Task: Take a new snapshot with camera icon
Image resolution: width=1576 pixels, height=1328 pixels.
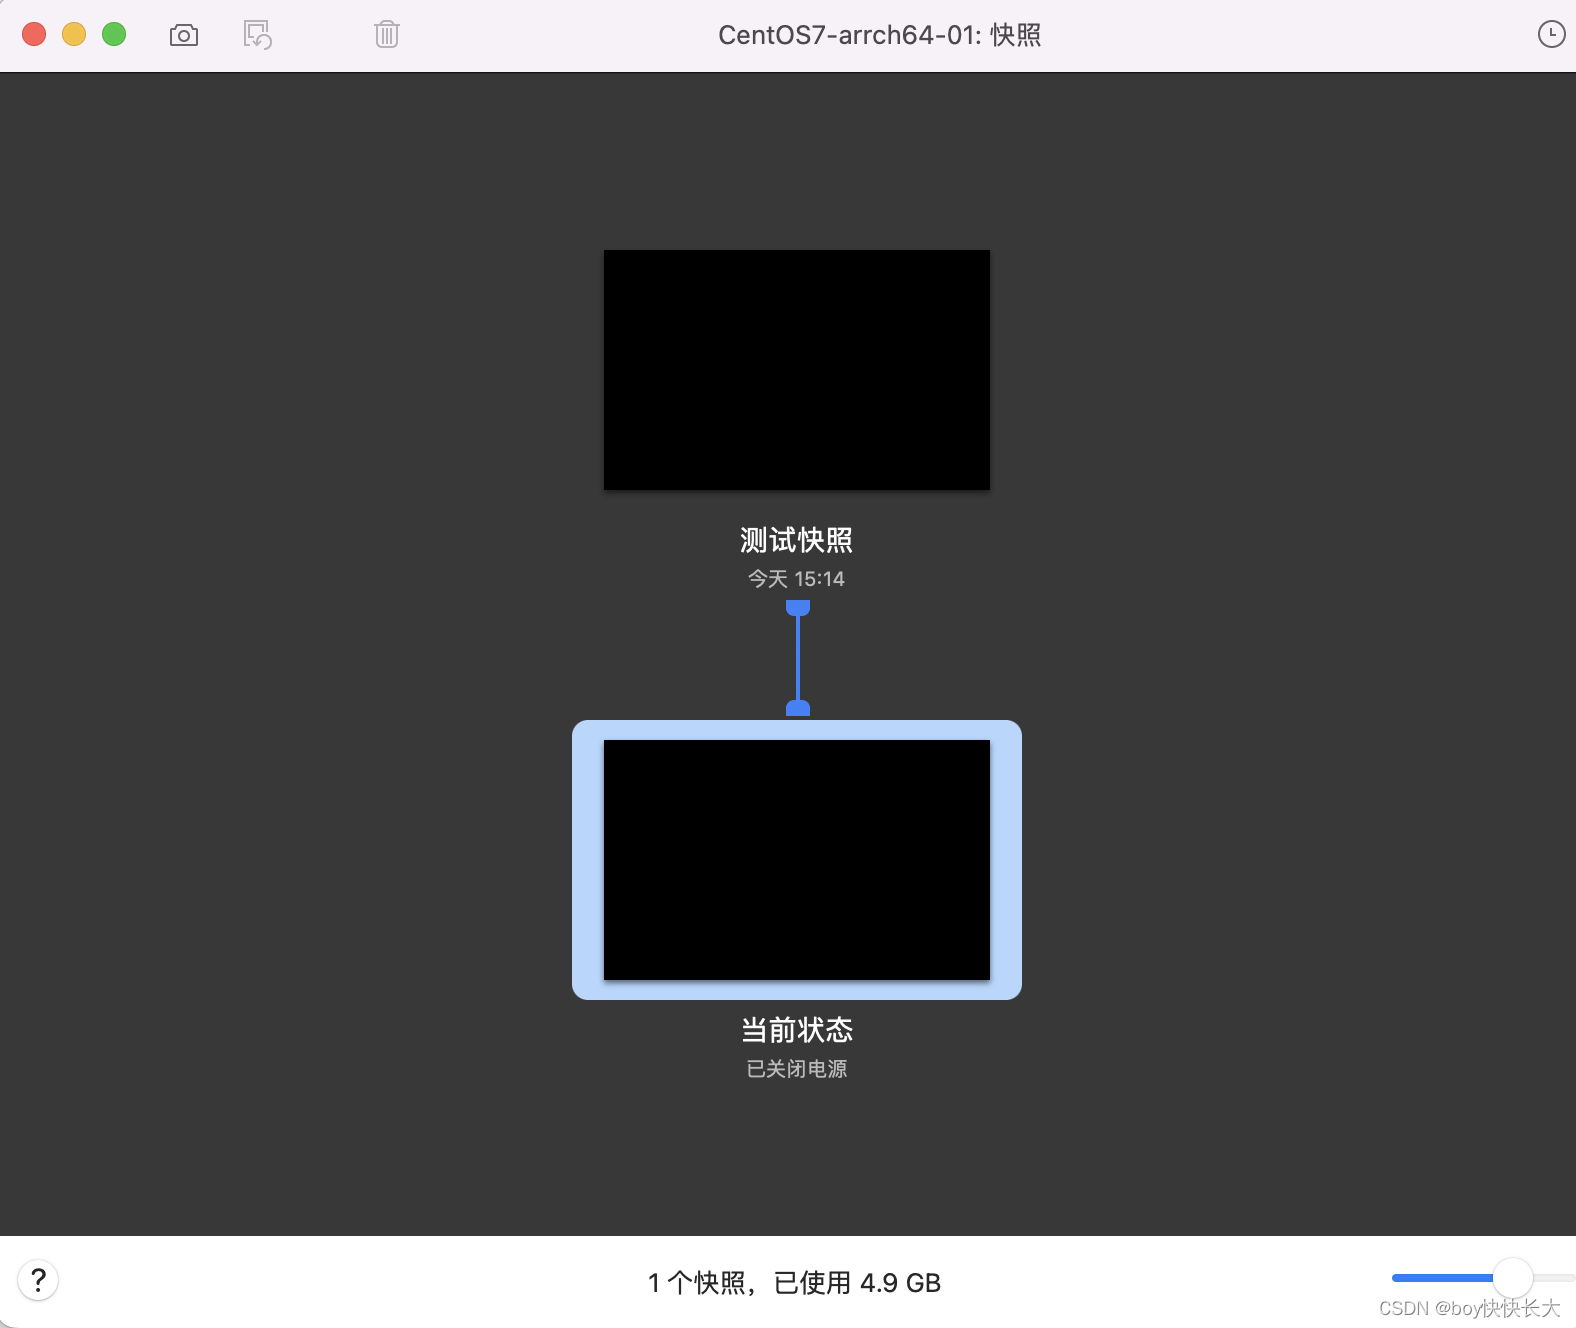Action: click(184, 35)
